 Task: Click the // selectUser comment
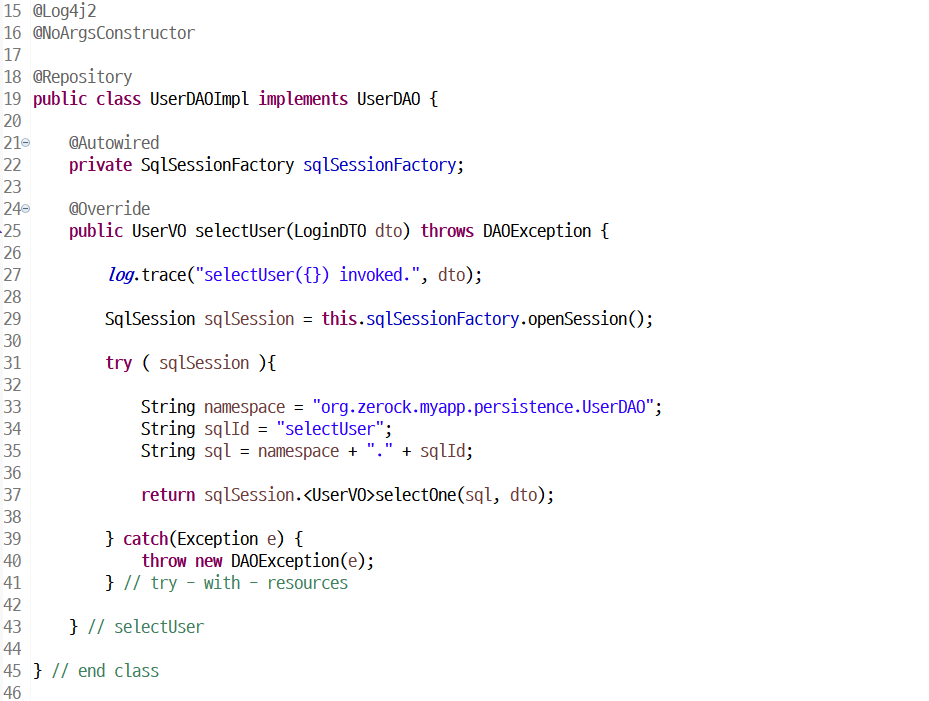coord(146,627)
